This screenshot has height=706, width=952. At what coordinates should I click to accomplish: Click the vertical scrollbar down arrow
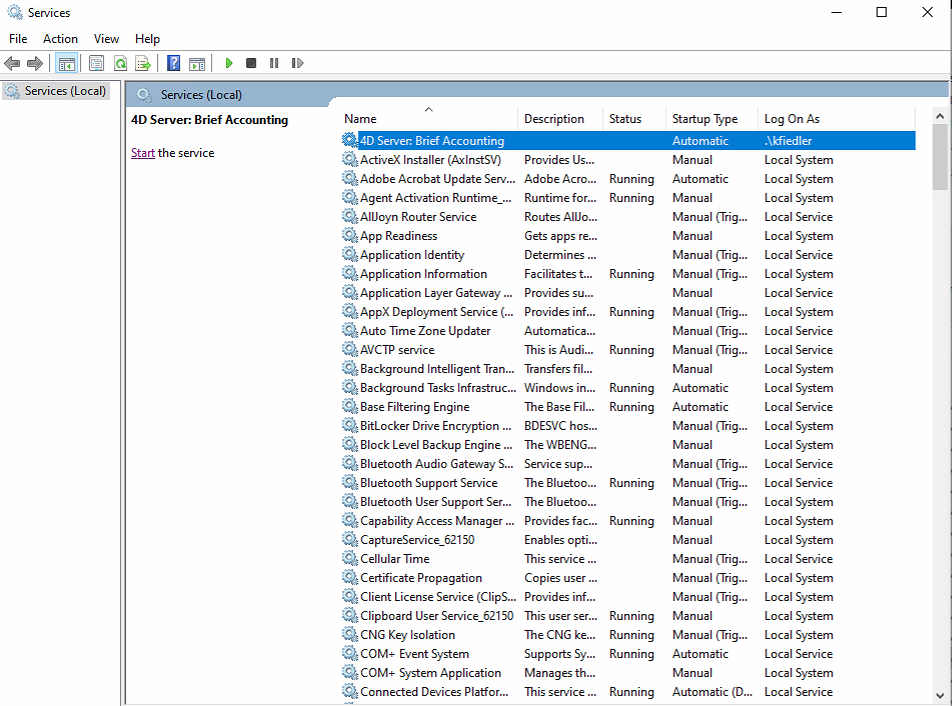click(939, 697)
